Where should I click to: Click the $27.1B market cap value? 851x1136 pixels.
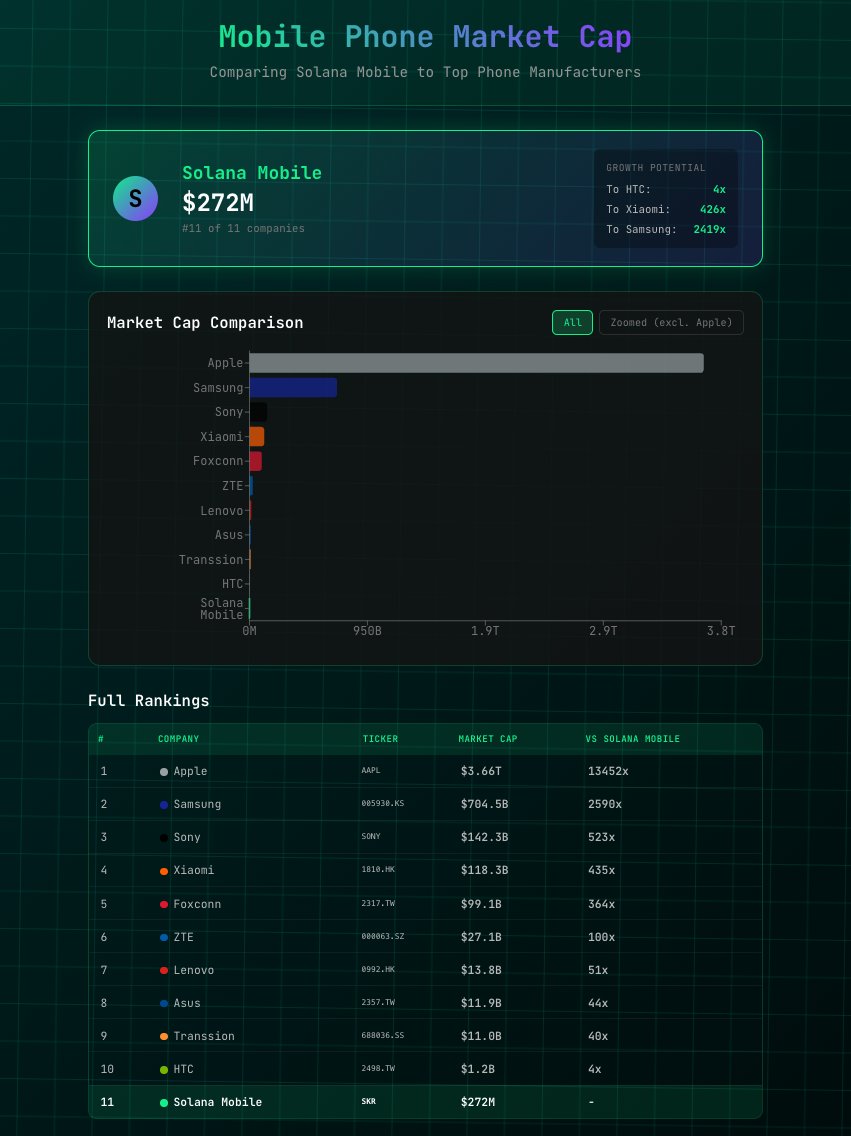[481, 937]
